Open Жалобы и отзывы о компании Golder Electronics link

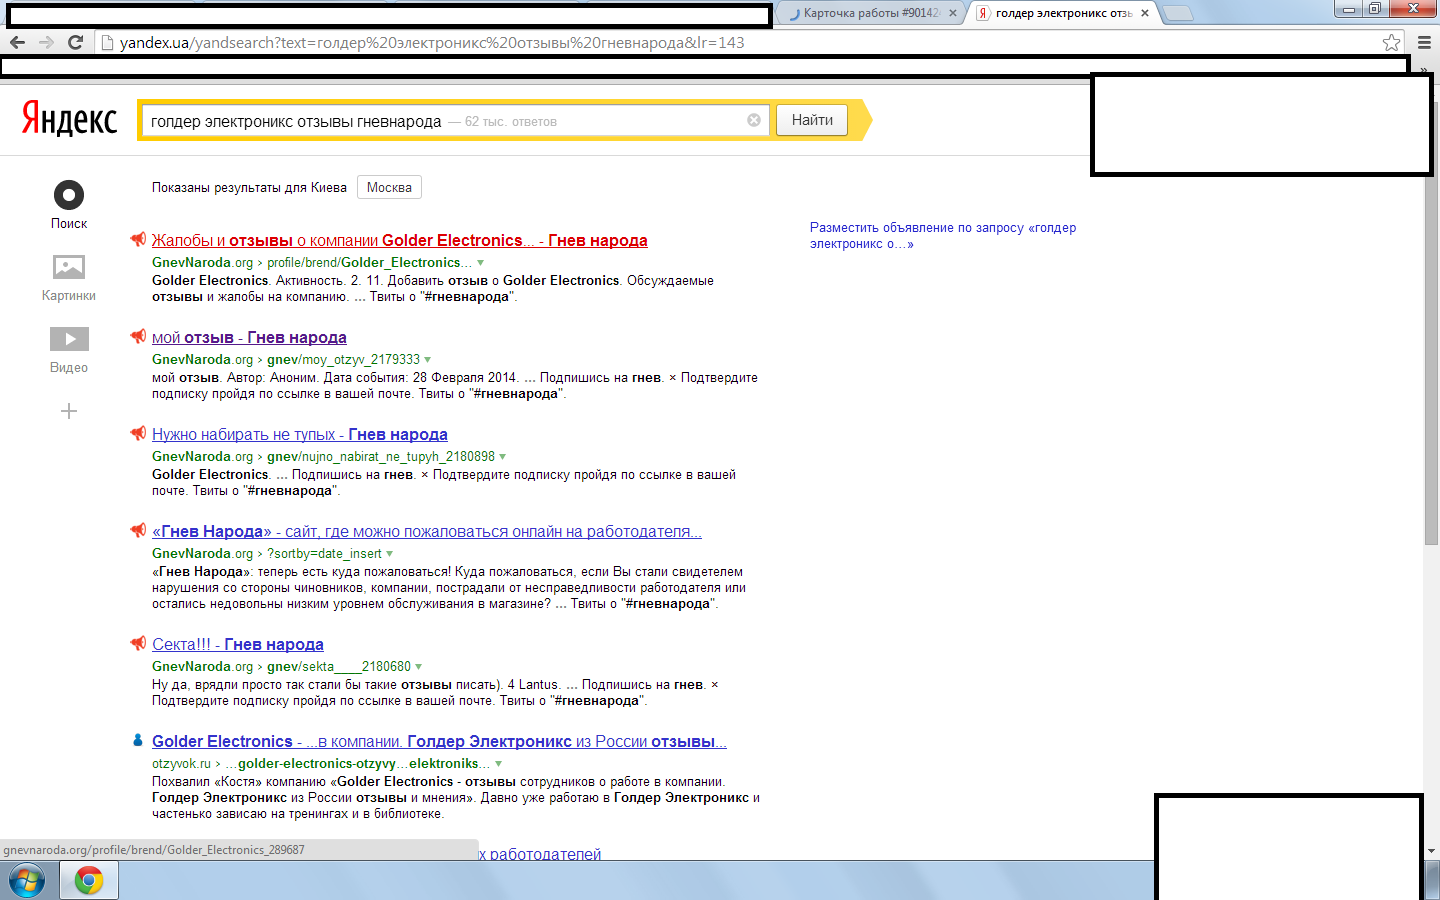point(399,240)
